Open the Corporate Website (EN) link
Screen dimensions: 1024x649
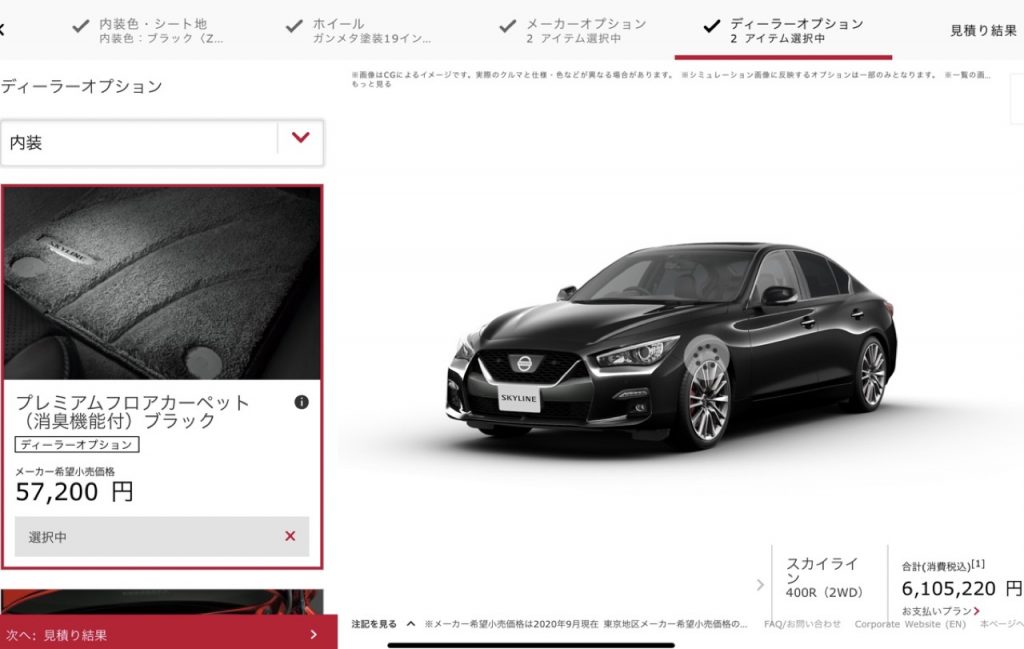pos(910,624)
